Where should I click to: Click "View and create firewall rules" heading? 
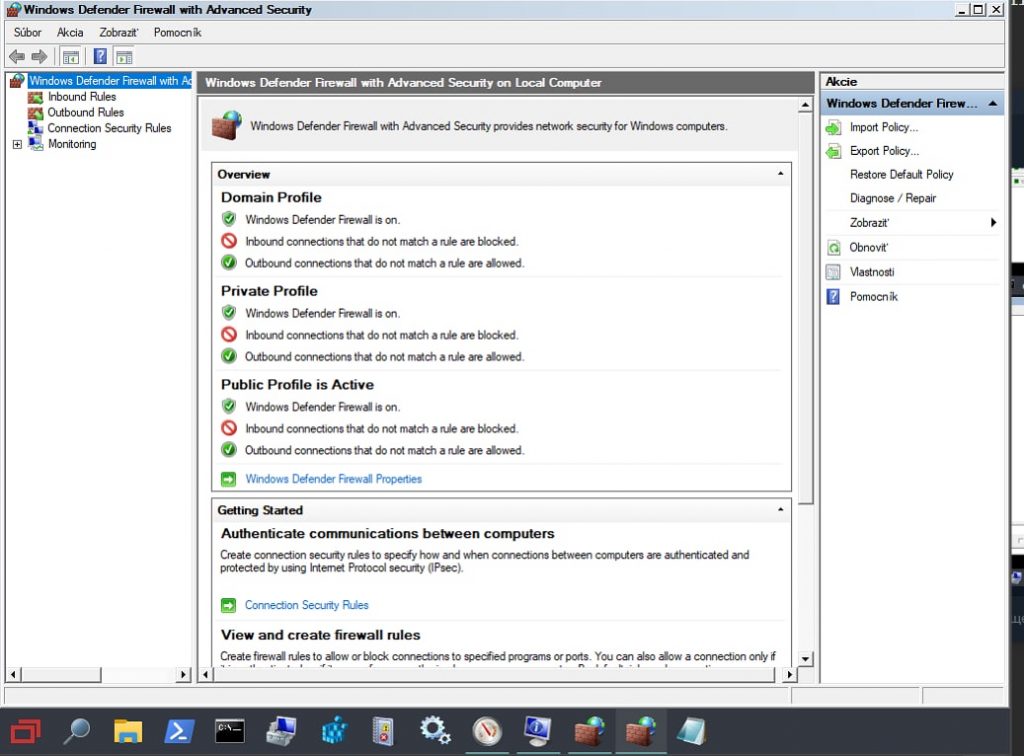coord(320,635)
